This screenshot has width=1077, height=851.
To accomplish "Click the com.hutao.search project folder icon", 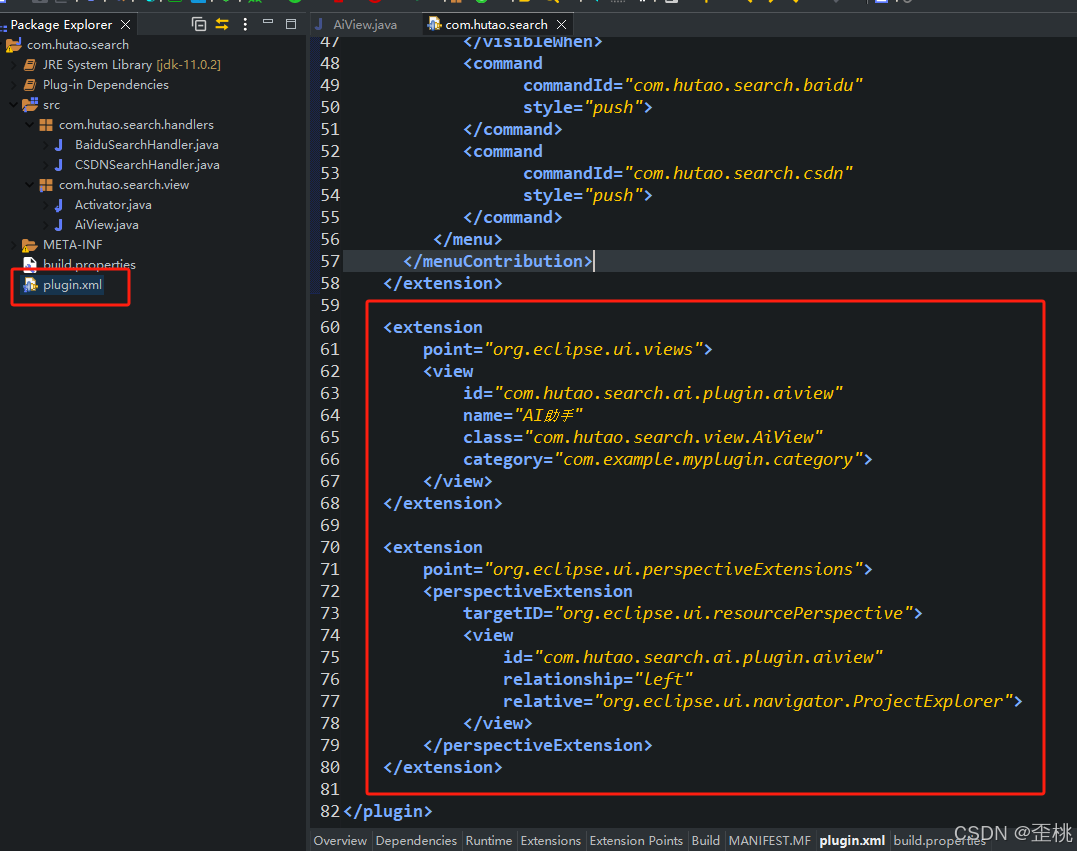I will 14,45.
